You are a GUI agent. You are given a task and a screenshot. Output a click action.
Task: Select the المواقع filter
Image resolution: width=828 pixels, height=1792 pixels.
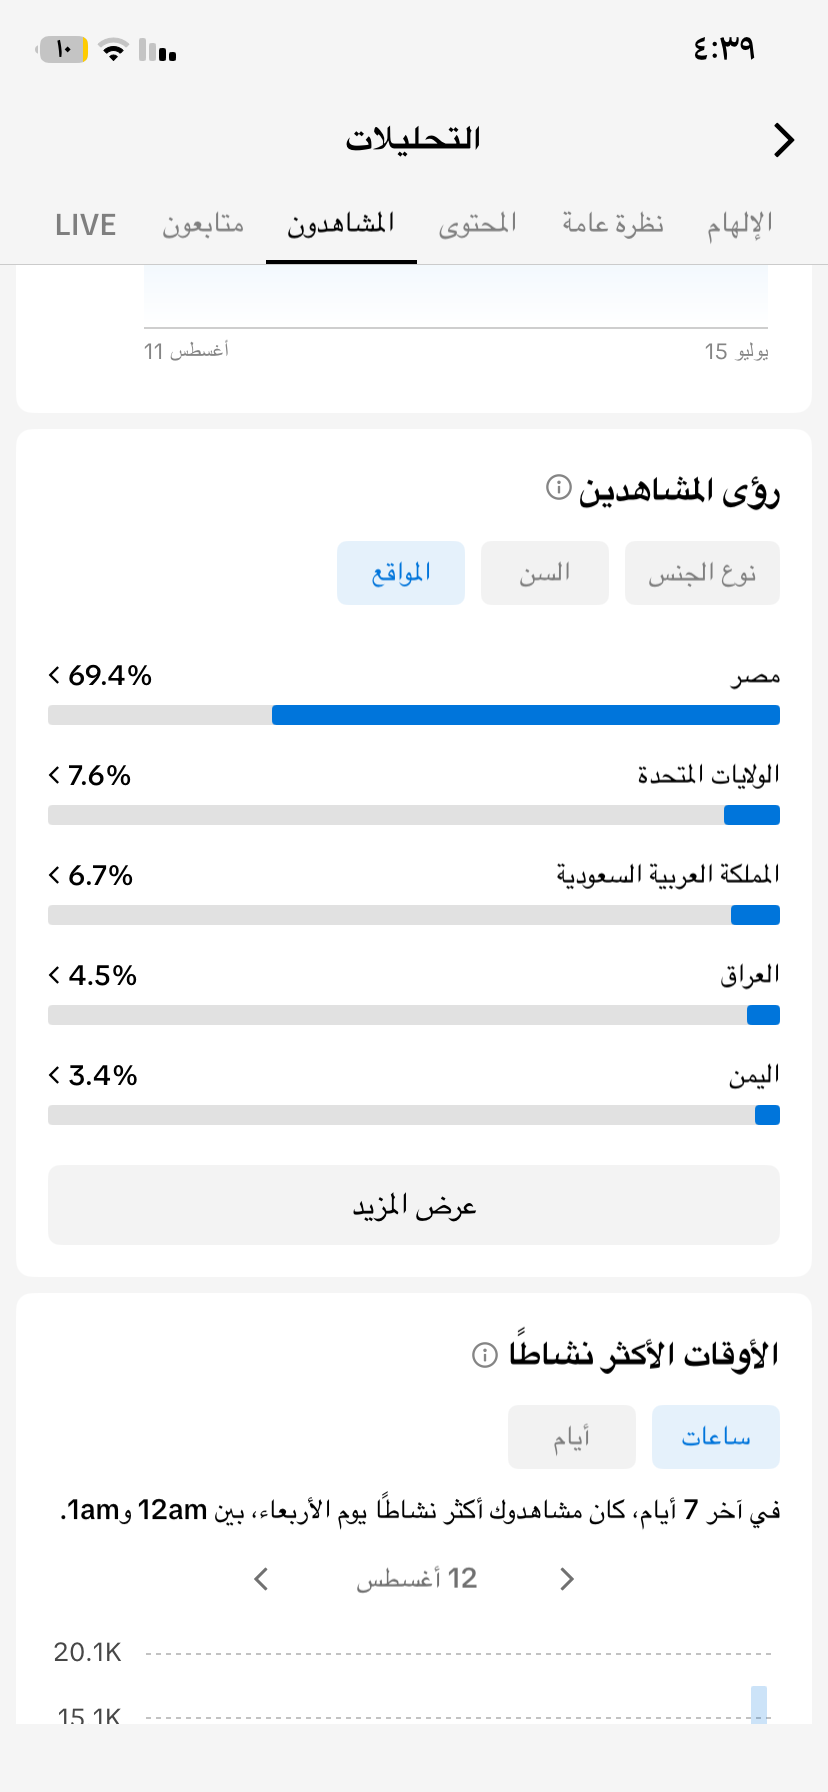[401, 573]
